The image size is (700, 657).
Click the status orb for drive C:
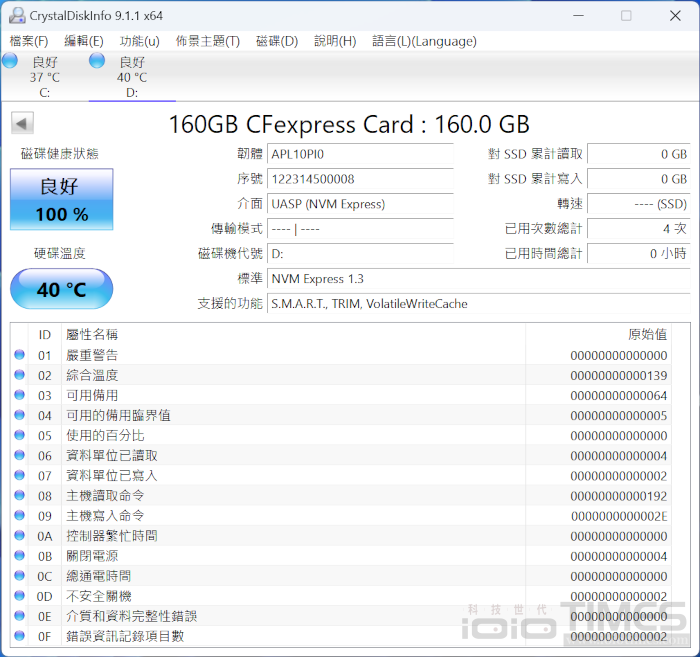(10, 62)
